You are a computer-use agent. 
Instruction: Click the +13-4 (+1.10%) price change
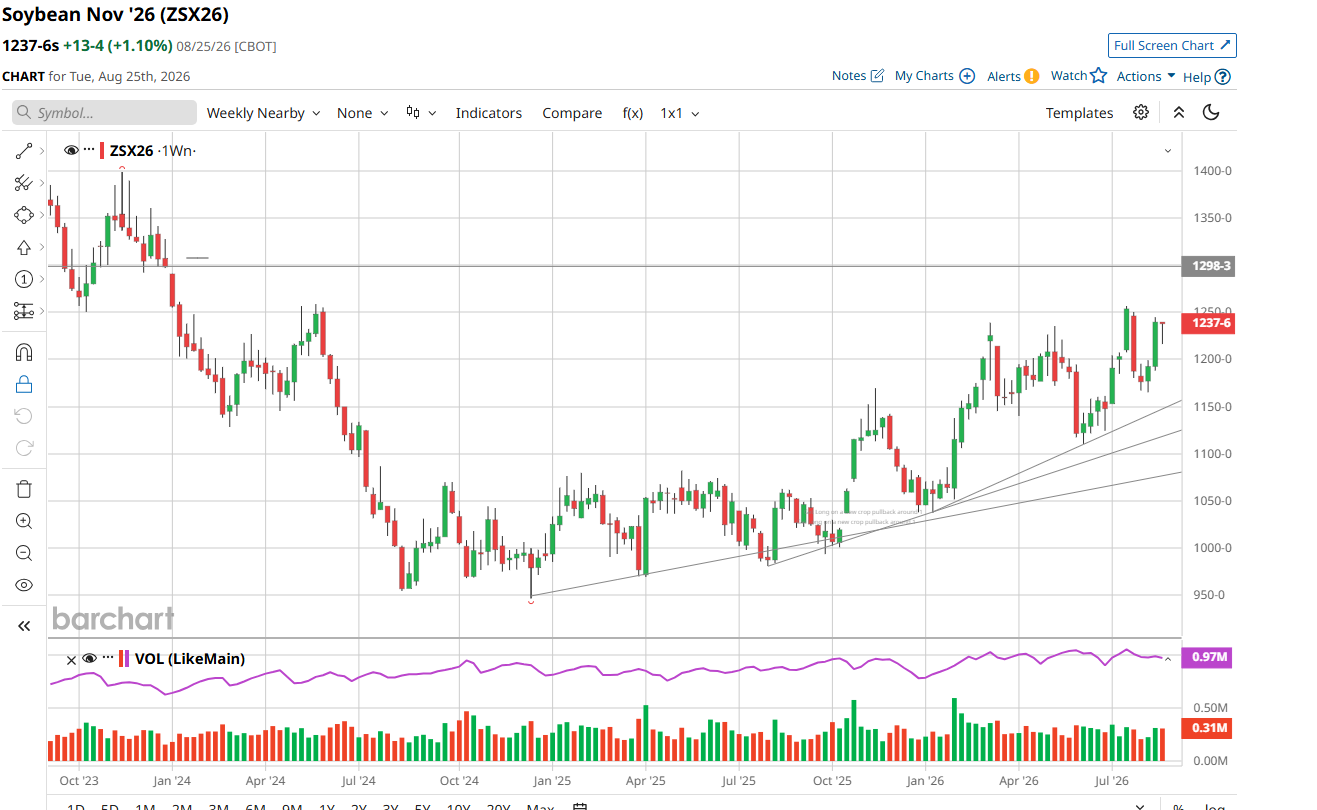117,45
